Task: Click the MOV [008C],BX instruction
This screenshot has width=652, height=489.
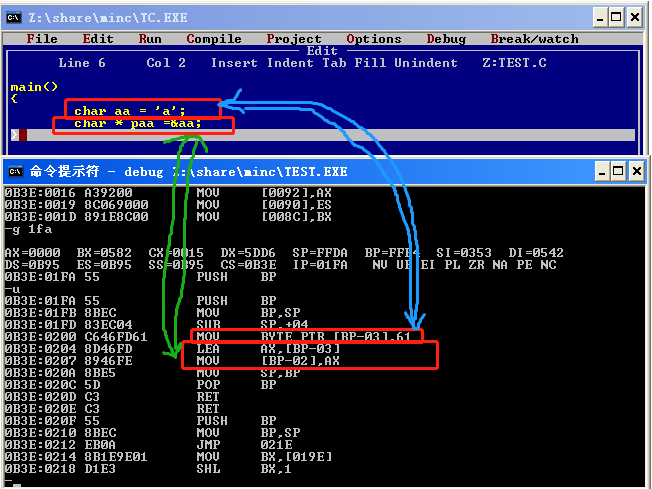Action: point(264,217)
